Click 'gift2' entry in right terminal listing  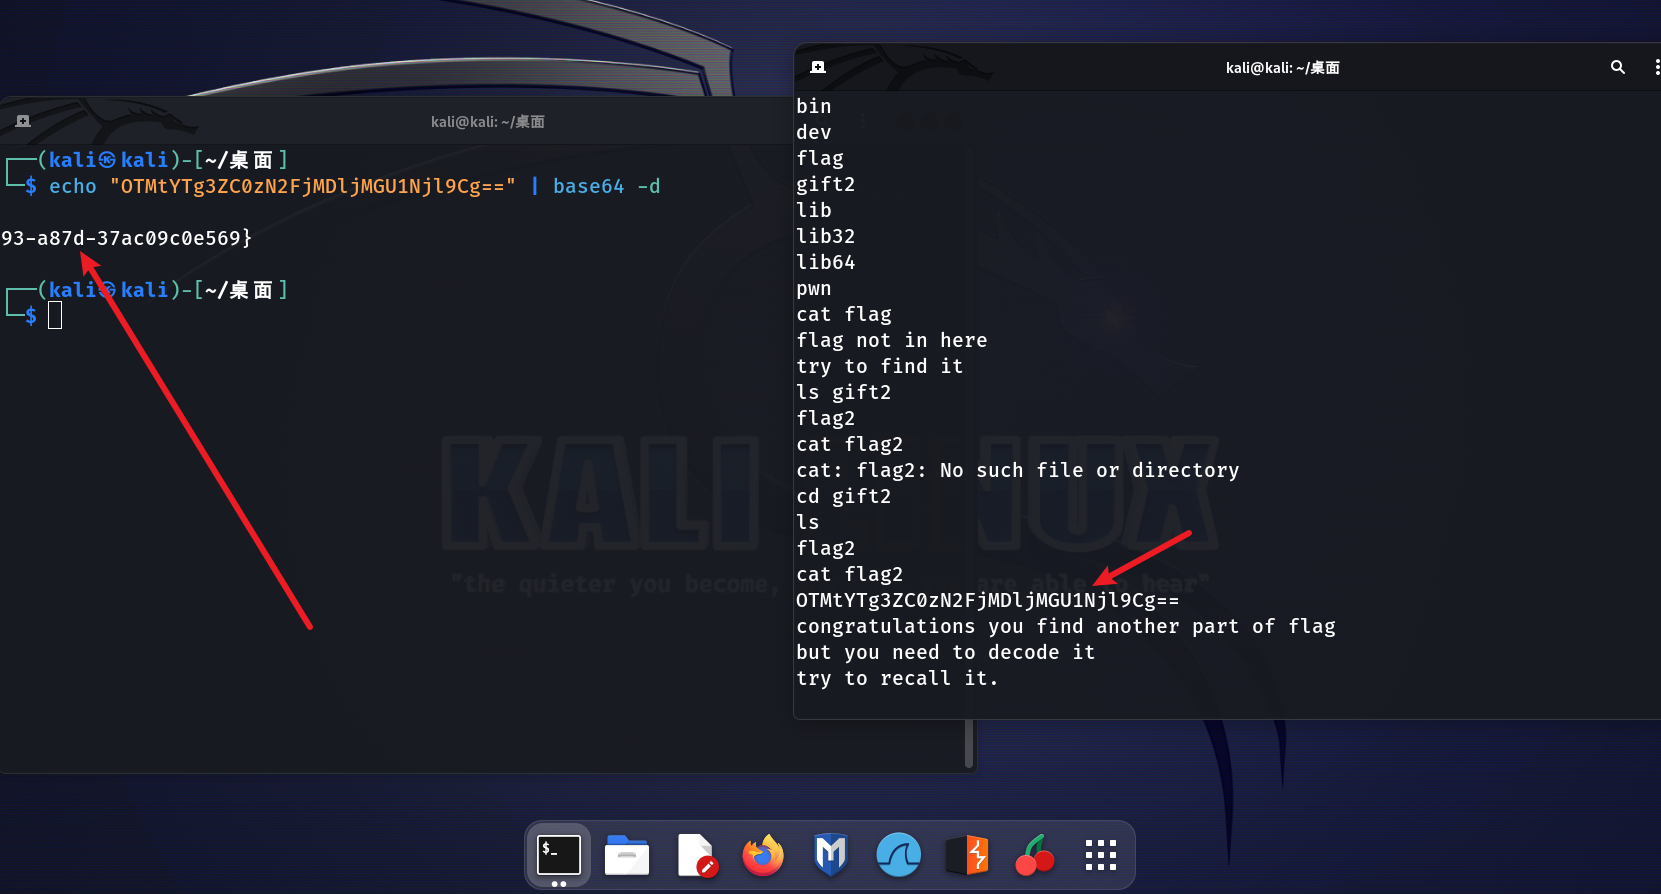[825, 184]
